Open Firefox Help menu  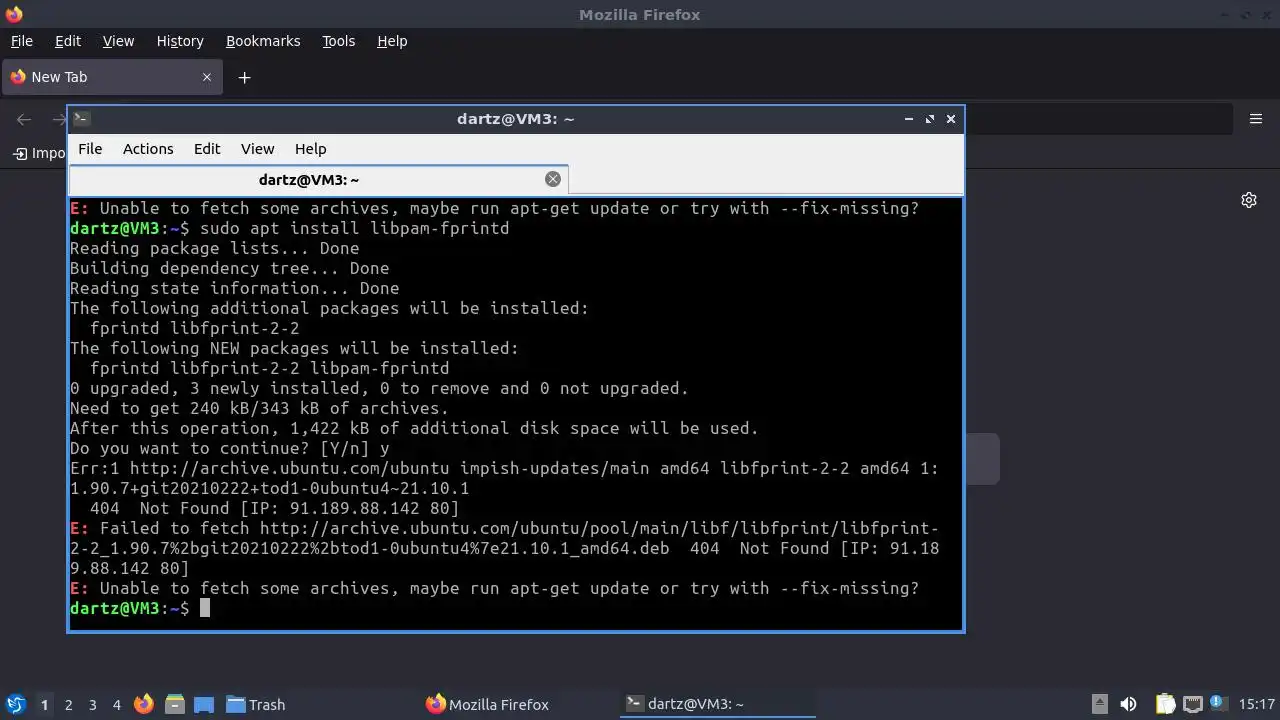coord(392,41)
